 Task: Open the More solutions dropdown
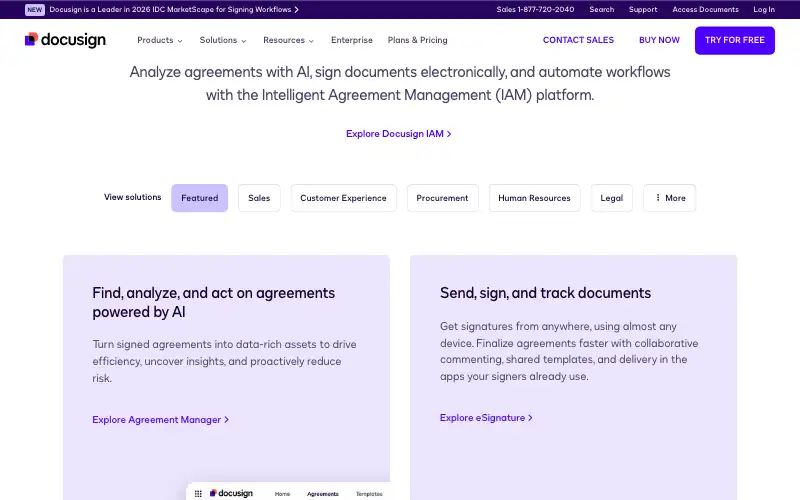669,198
